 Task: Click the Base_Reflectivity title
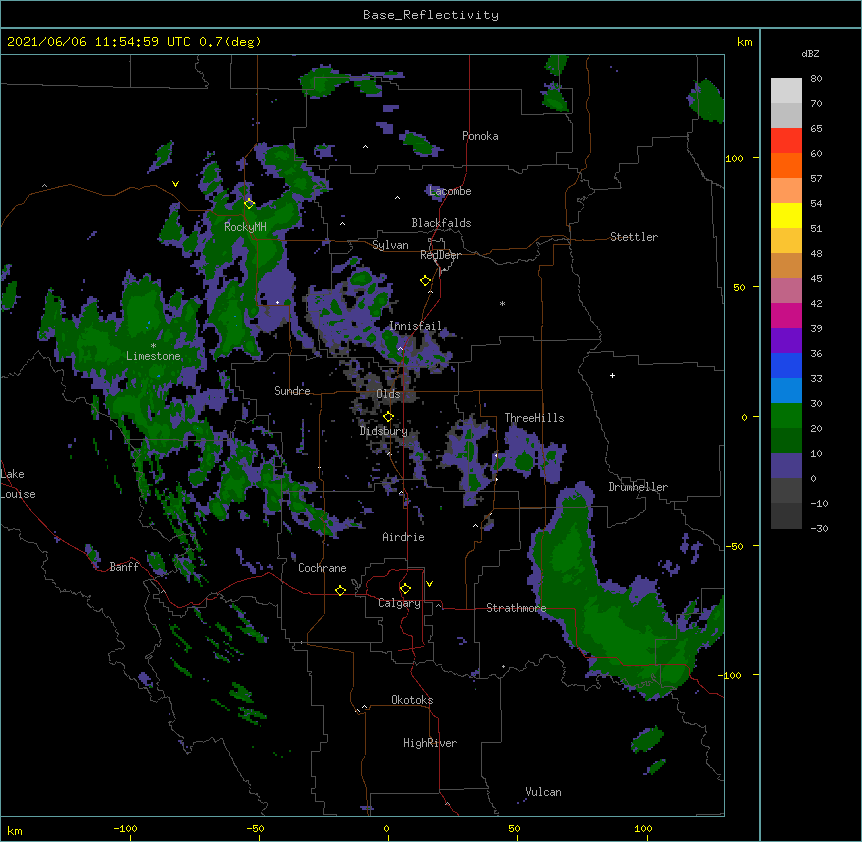coord(431,15)
